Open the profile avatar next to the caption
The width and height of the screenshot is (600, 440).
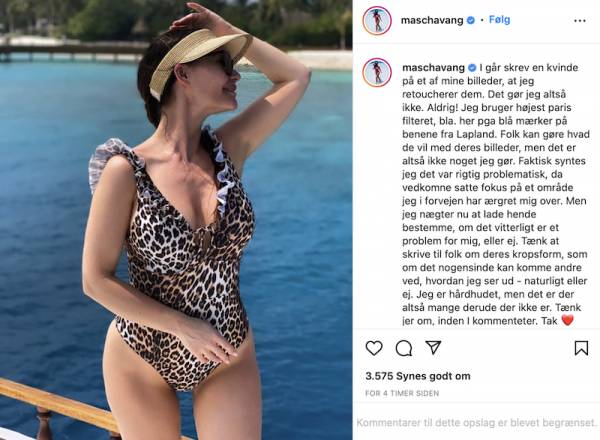(x=377, y=72)
